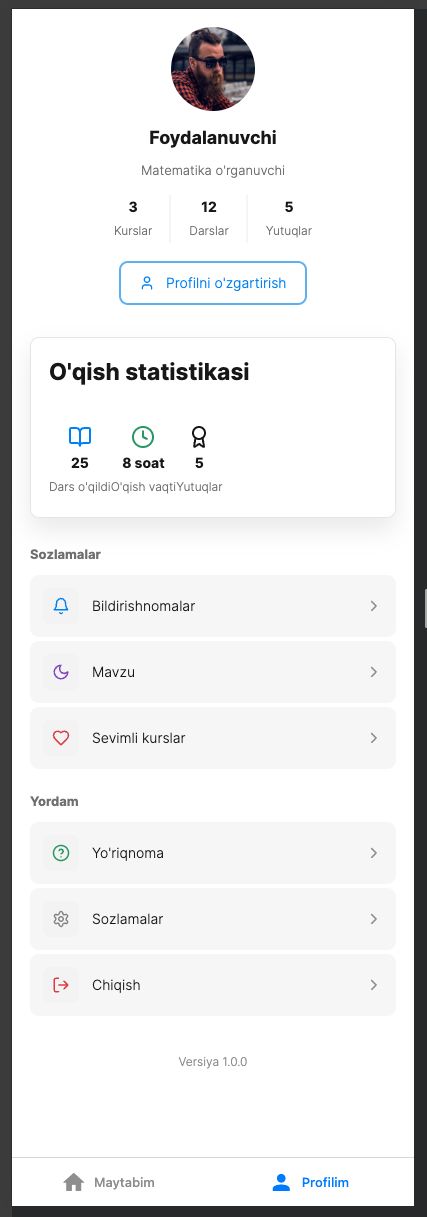
Task: Expand the Bildirishnomalar row chevron
Action: click(373, 606)
